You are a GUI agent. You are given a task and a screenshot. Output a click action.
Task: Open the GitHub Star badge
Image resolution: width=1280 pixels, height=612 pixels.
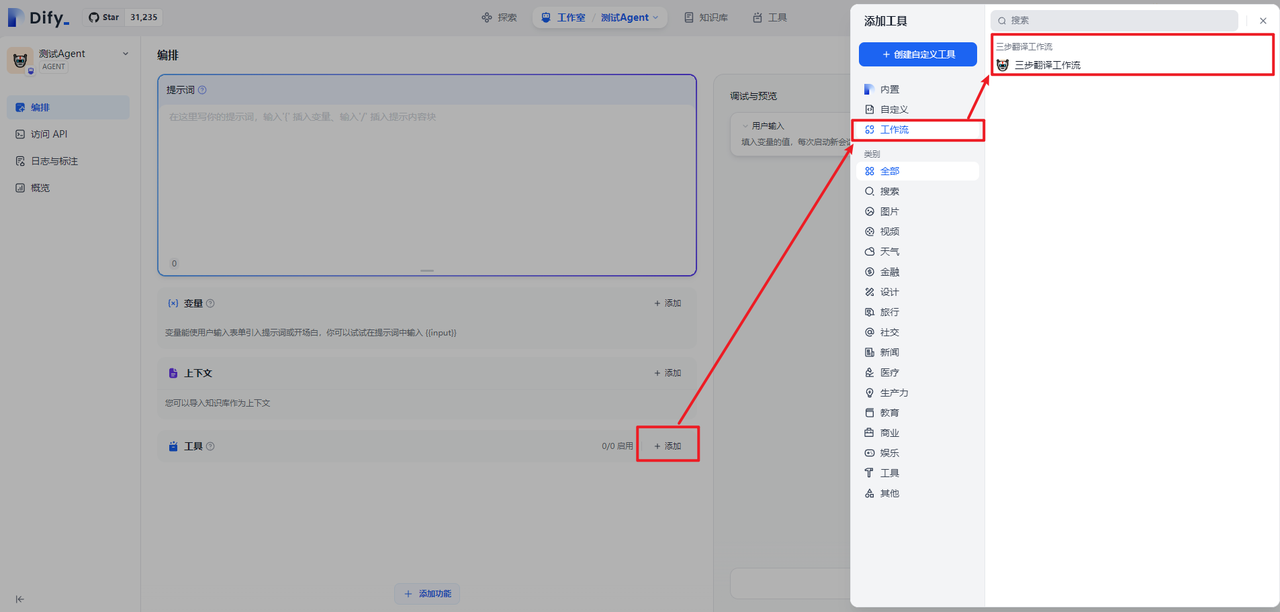tap(124, 17)
